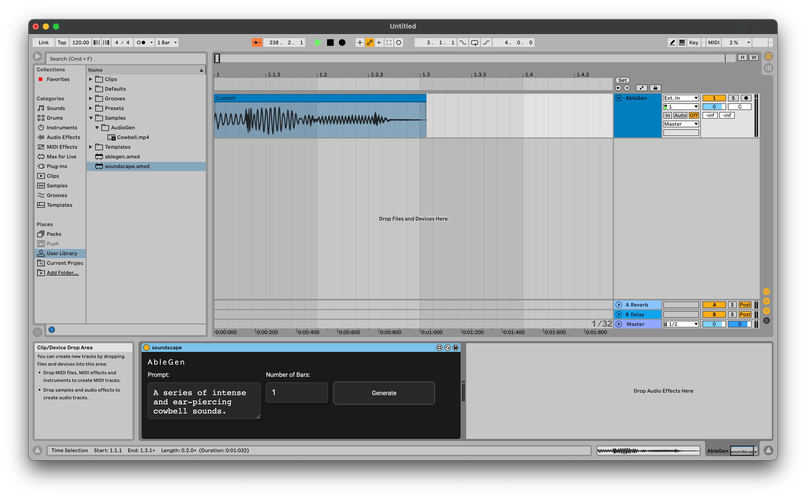806x498 pixels.
Task: Select Packs under Places
Action: 54,234
